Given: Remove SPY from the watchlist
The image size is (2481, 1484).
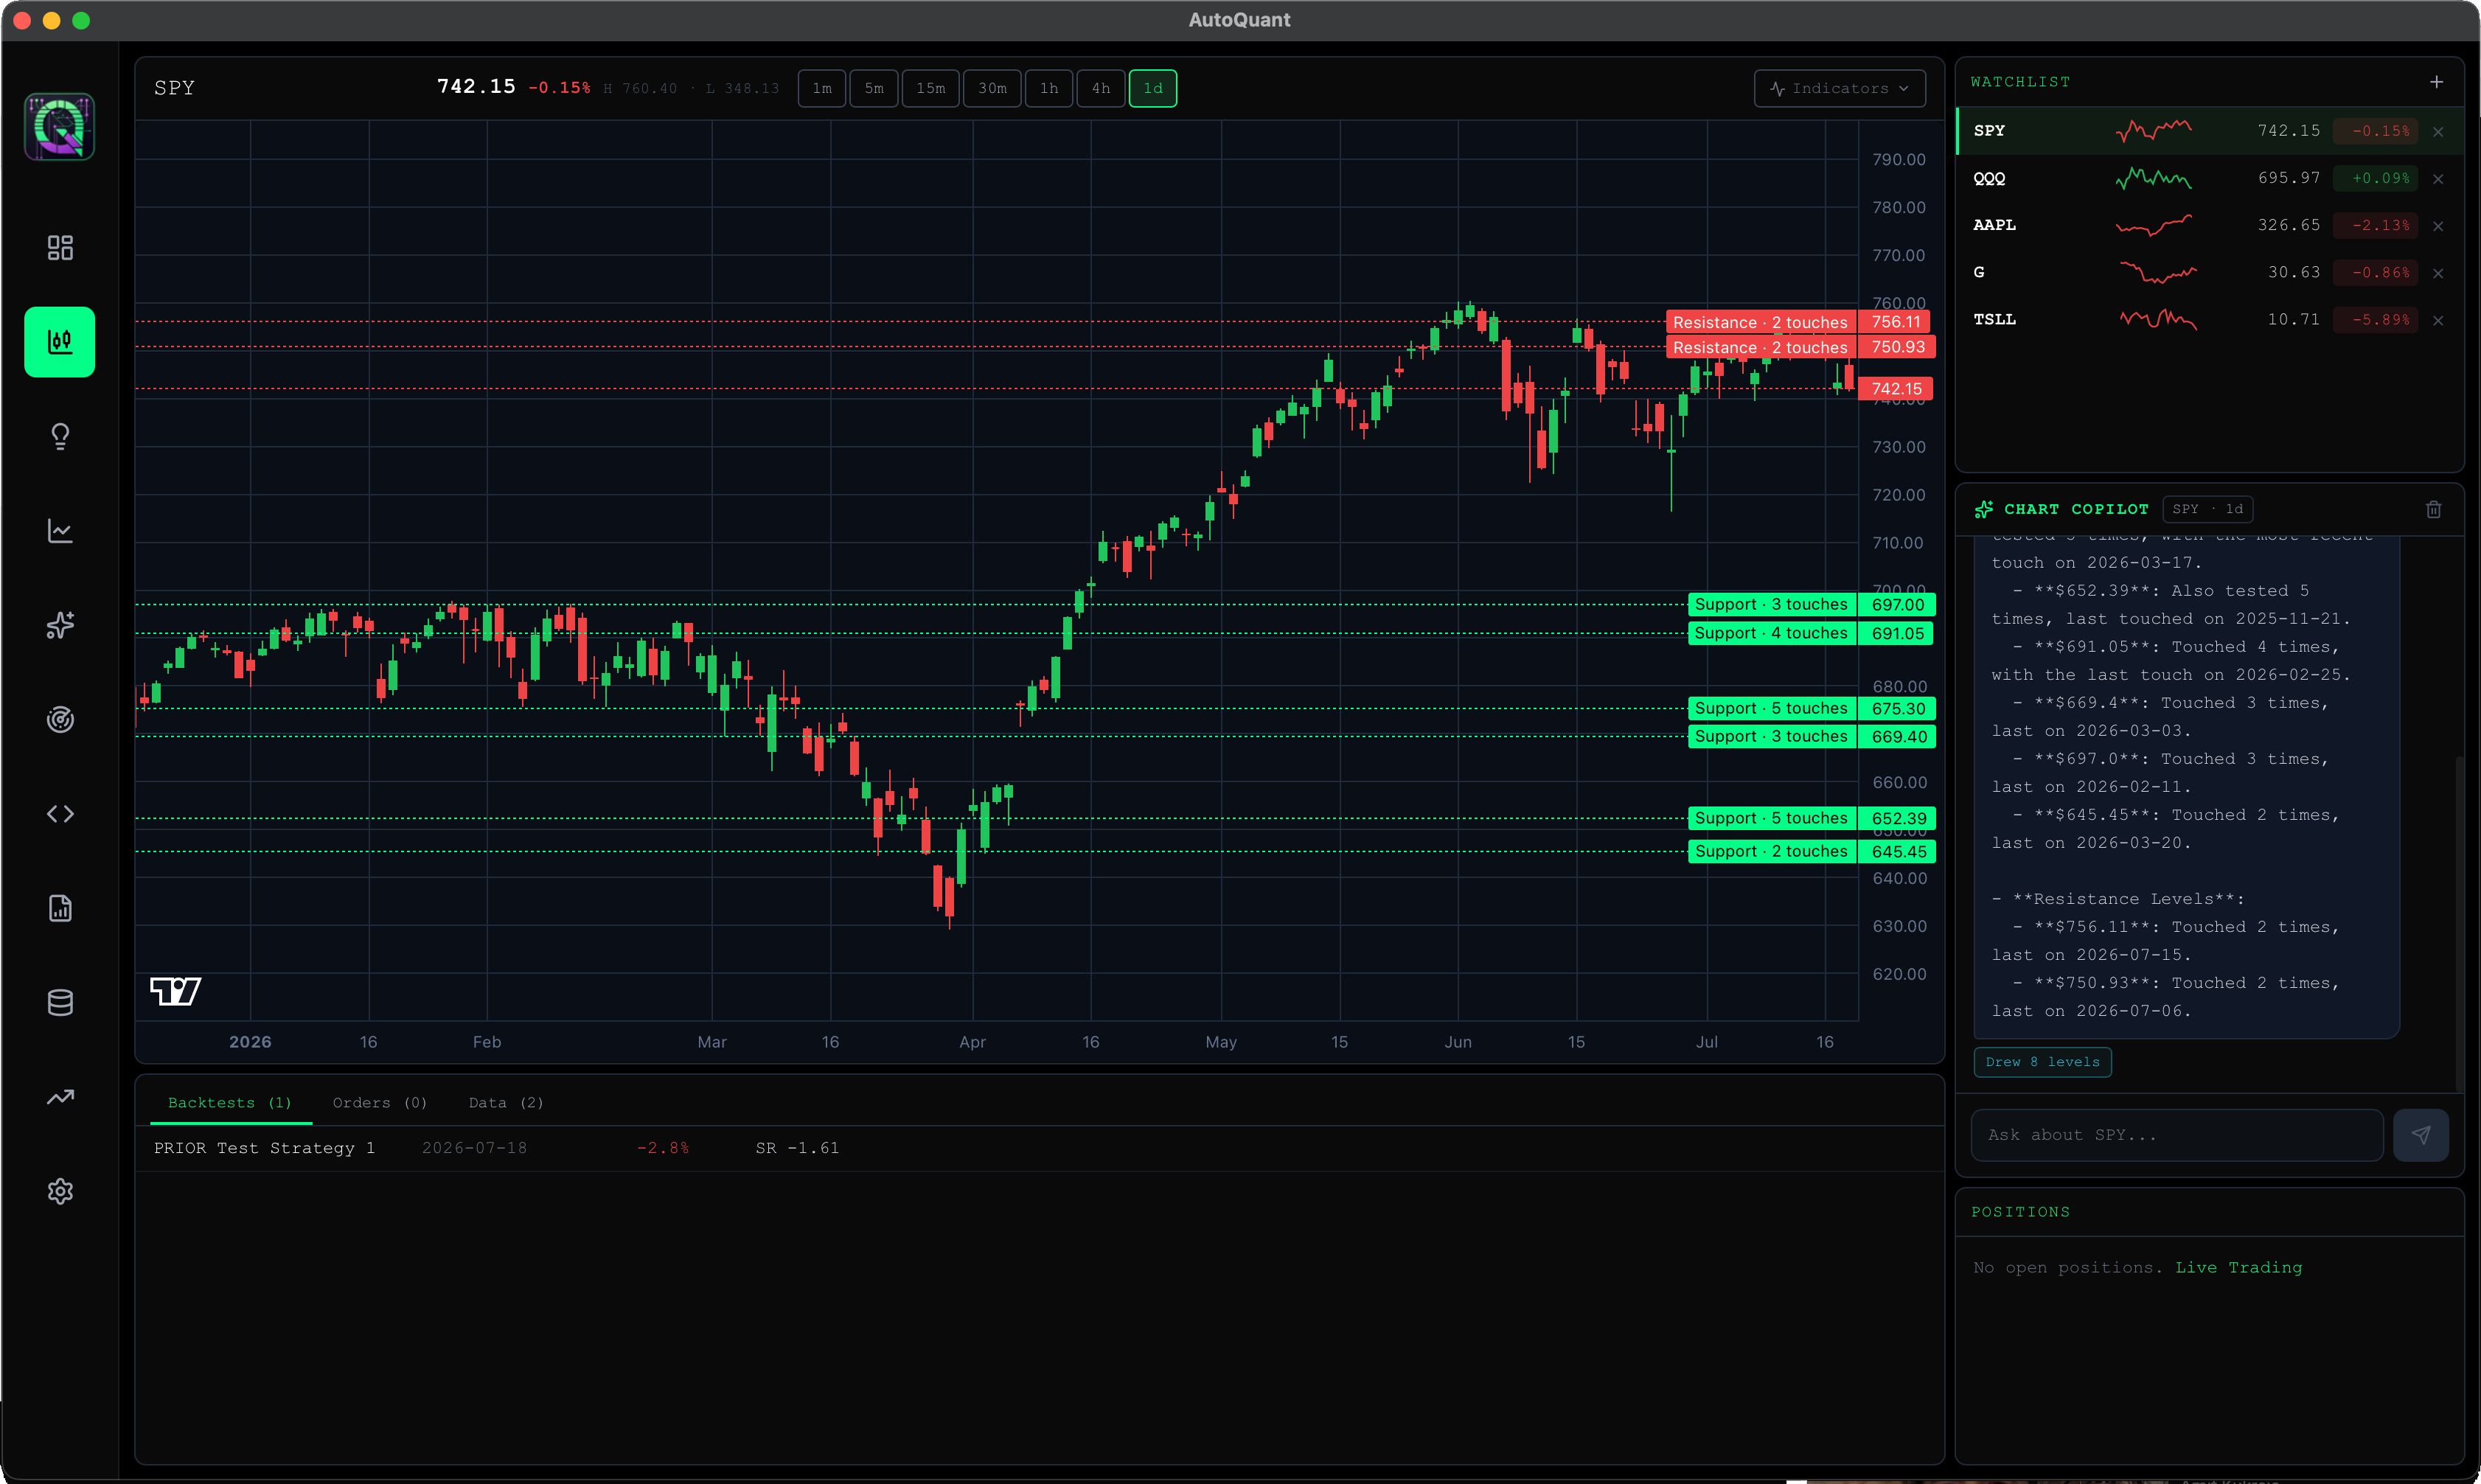Looking at the screenshot, I should [2438, 132].
